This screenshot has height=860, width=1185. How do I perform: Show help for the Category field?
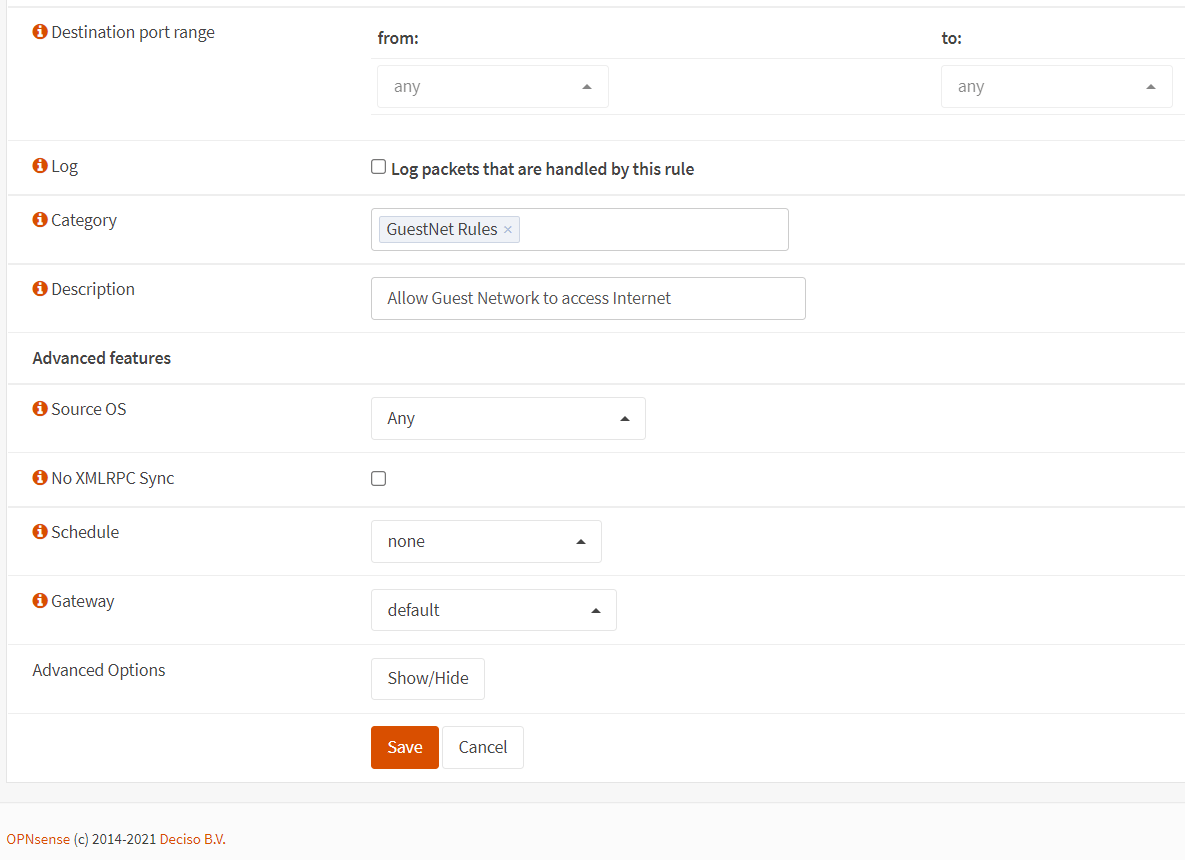40,220
